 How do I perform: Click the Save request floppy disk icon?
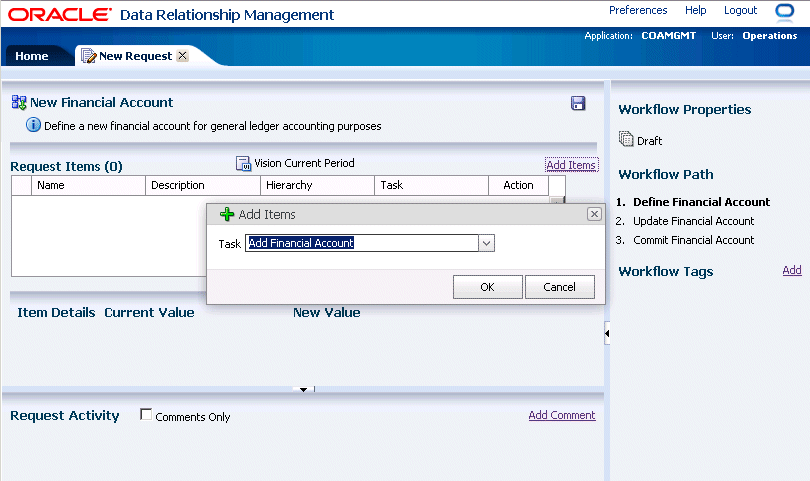578,103
